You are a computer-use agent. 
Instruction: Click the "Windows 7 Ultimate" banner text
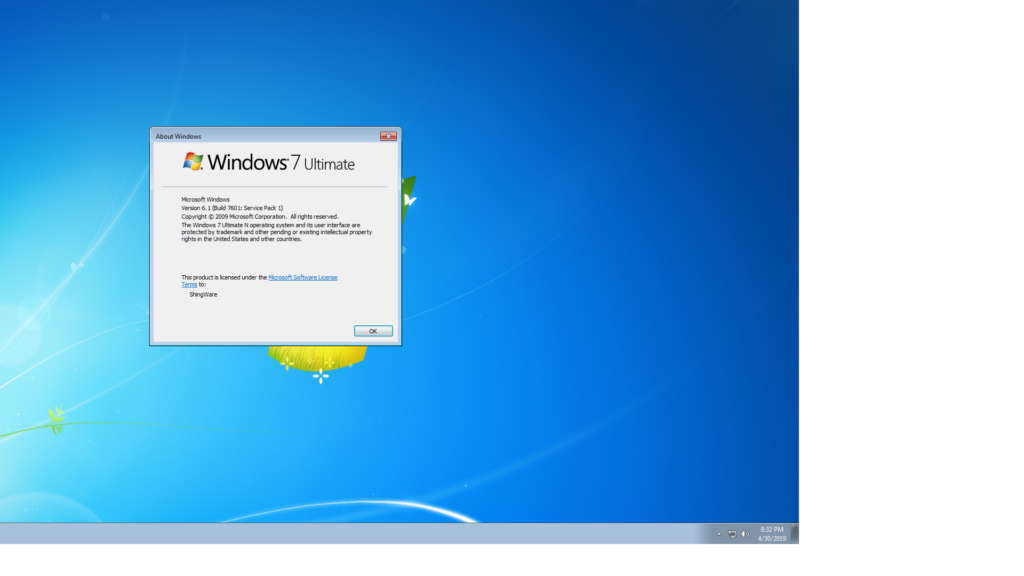[282, 162]
